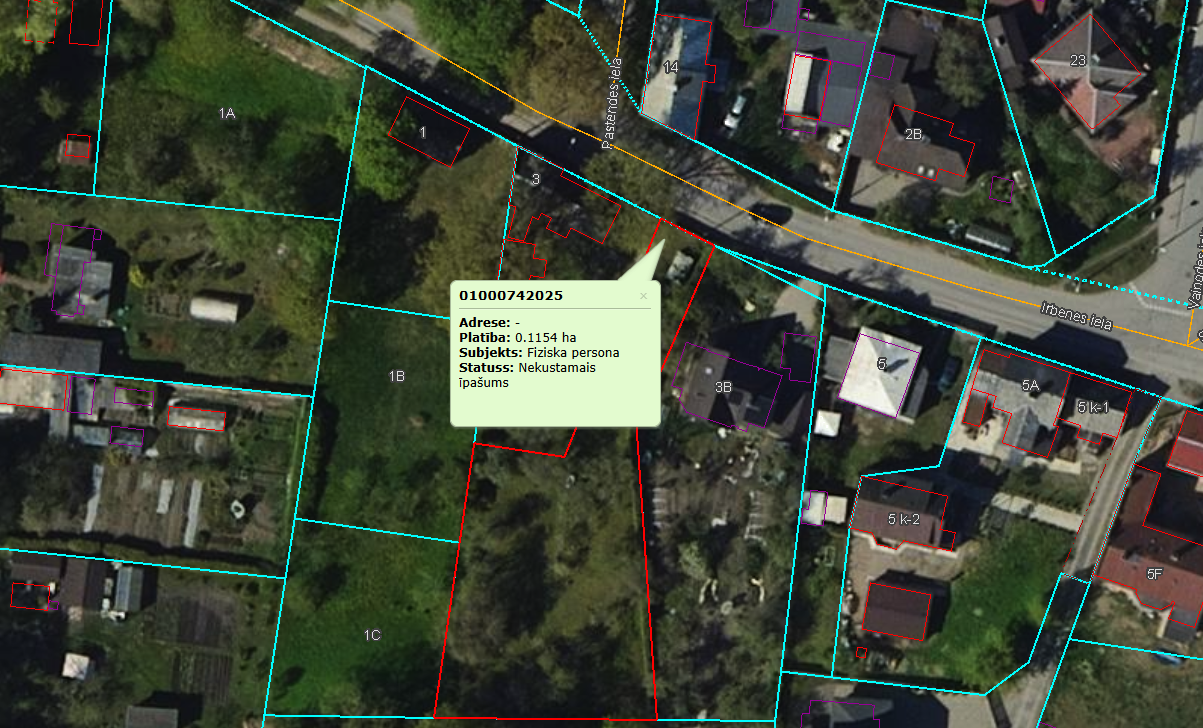Select building labeled 5A
The image size is (1203, 728).
pyautogui.click(x=1030, y=384)
